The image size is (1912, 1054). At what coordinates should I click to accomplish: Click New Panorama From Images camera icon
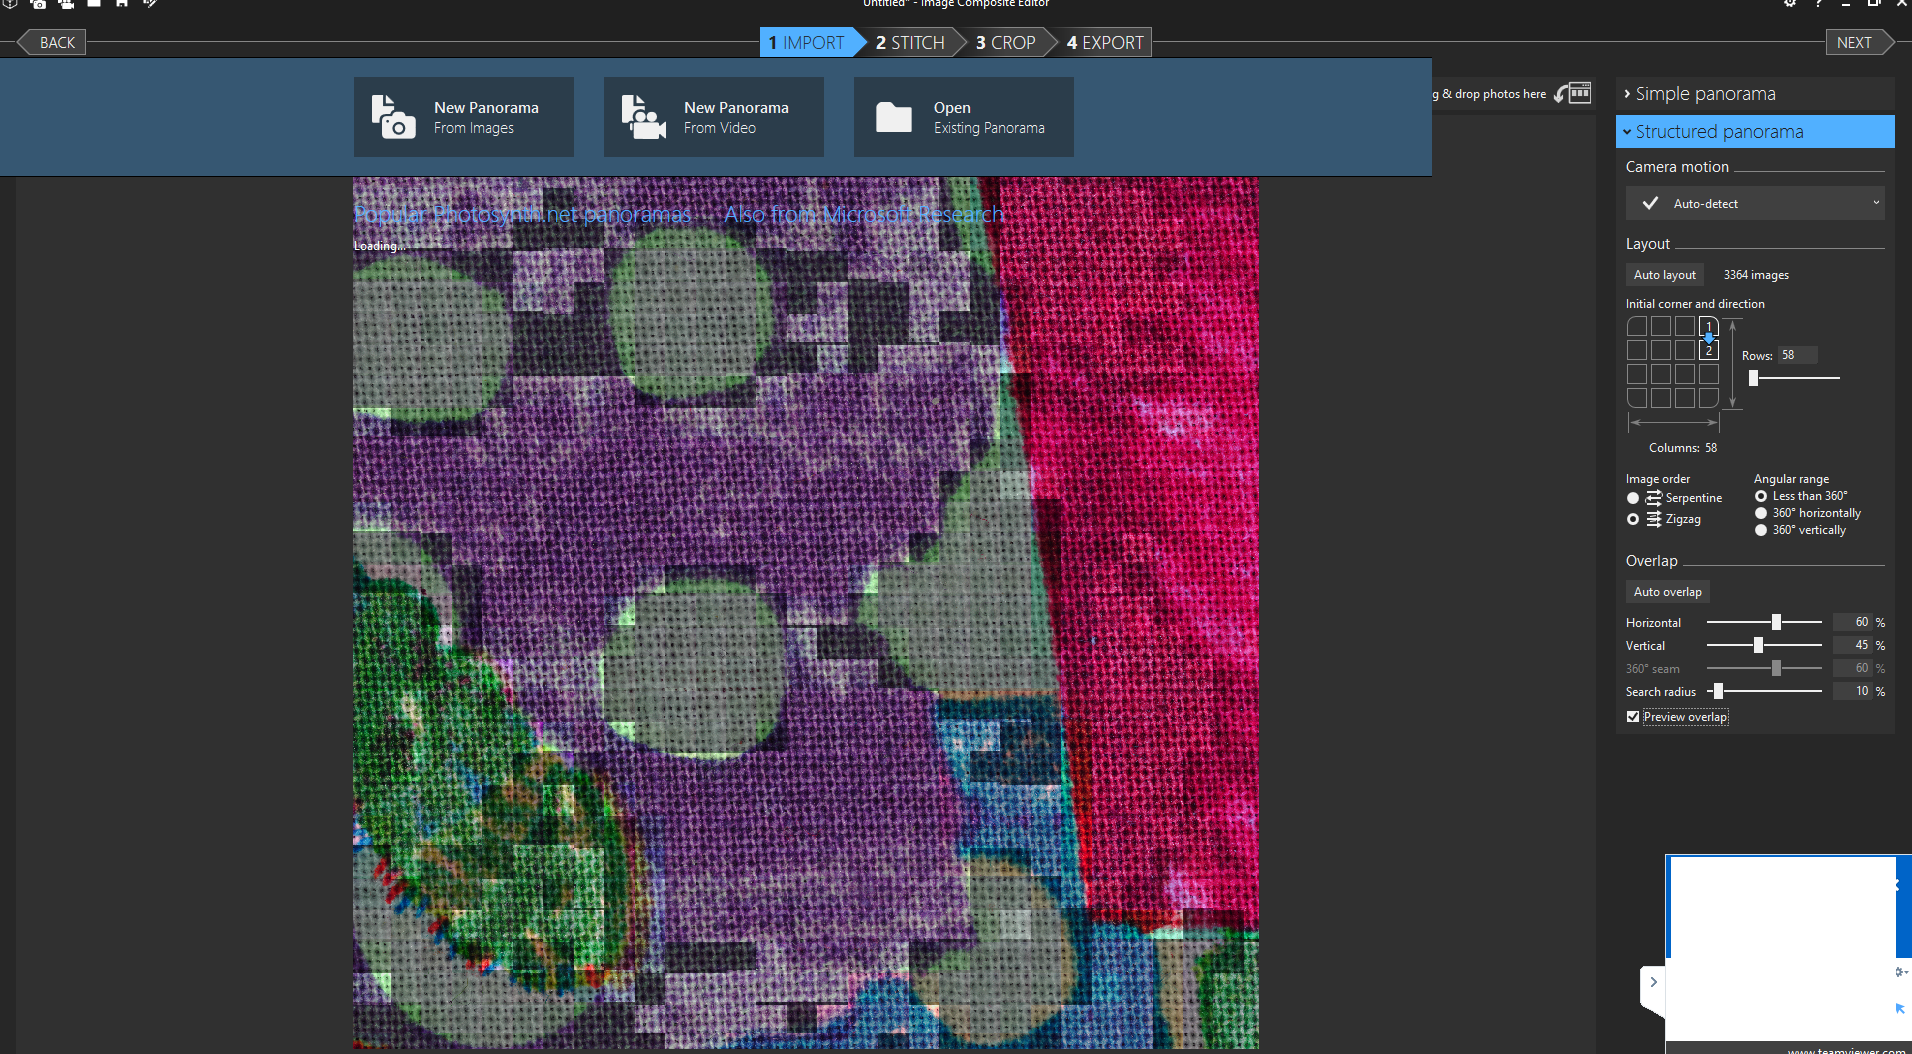tap(393, 117)
